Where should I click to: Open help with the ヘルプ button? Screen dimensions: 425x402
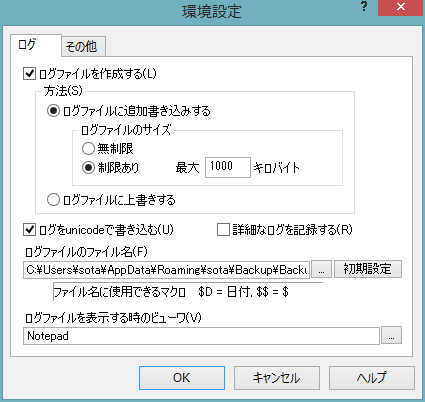(372, 378)
